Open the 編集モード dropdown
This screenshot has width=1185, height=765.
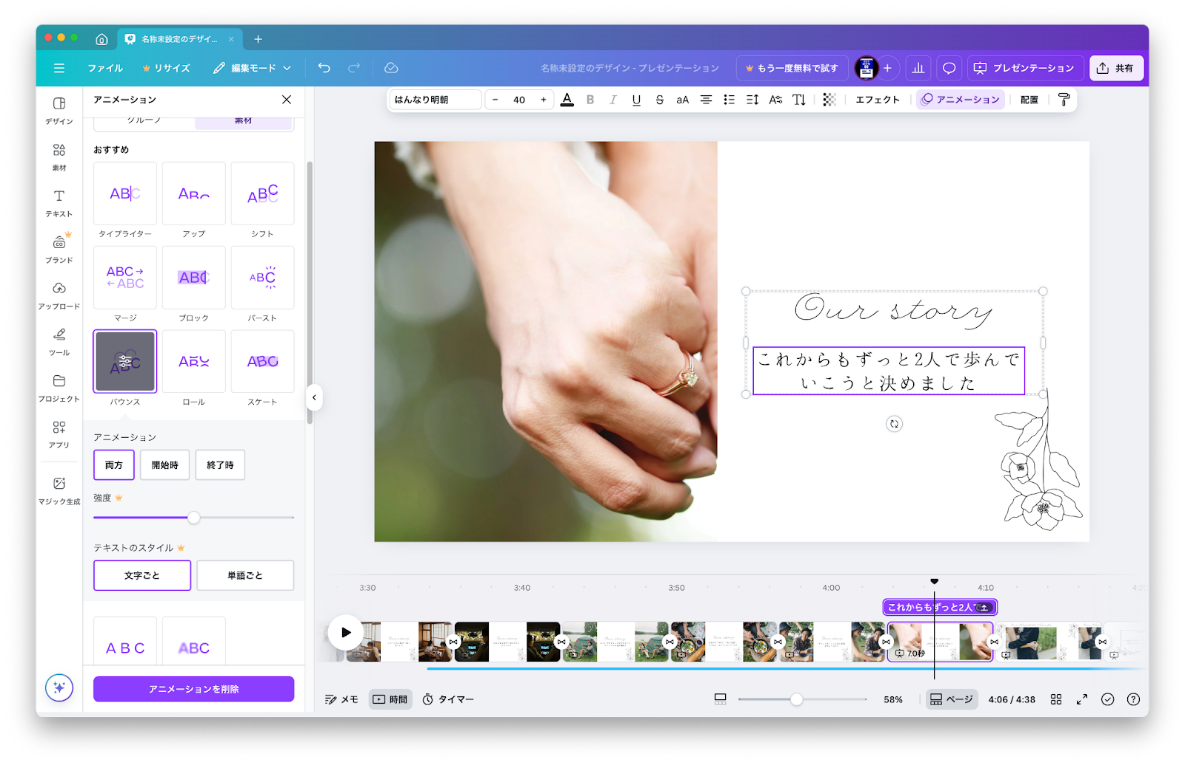(x=252, y=68)
